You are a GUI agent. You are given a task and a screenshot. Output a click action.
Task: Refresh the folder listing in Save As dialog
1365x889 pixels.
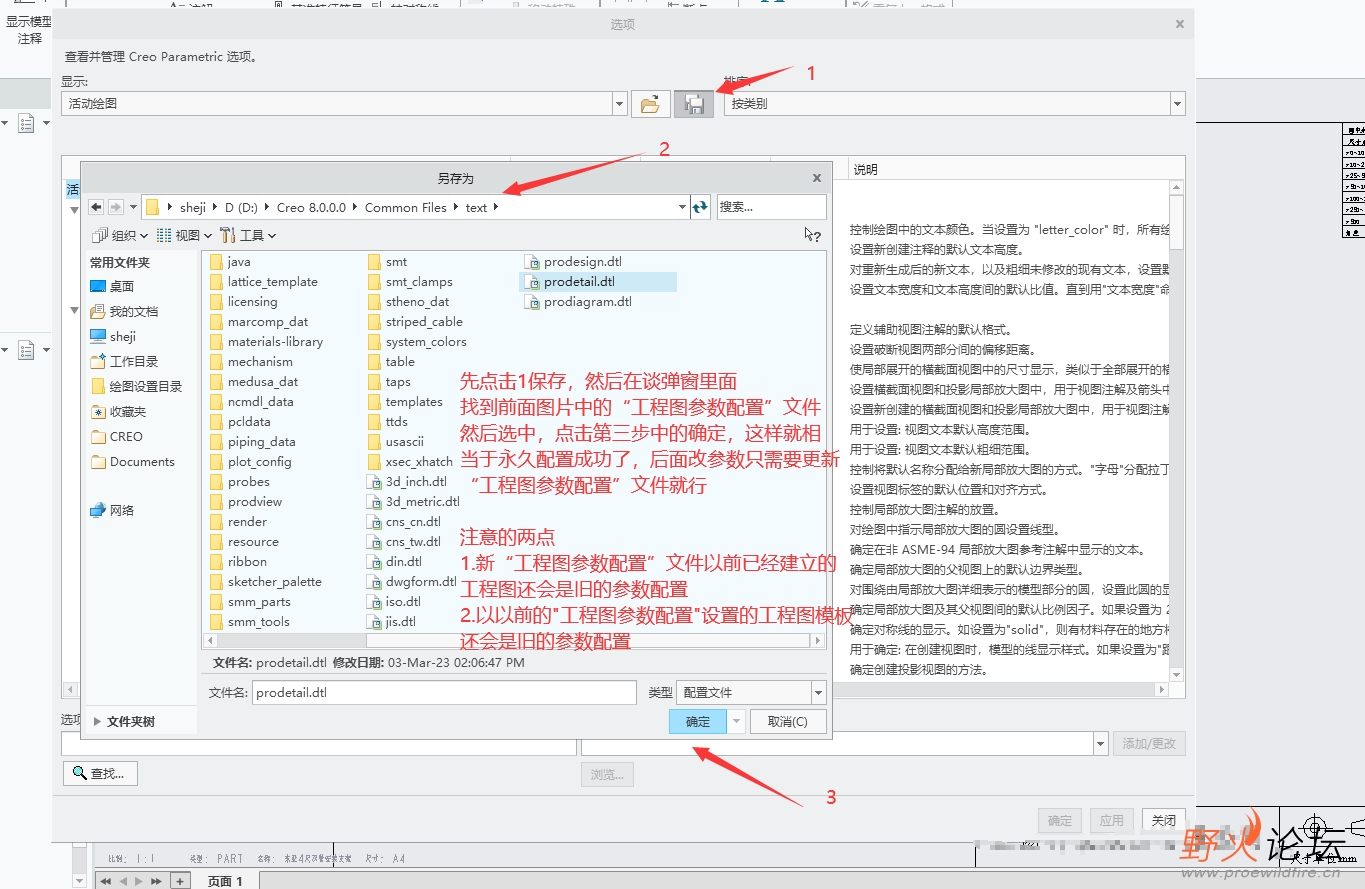700,207
